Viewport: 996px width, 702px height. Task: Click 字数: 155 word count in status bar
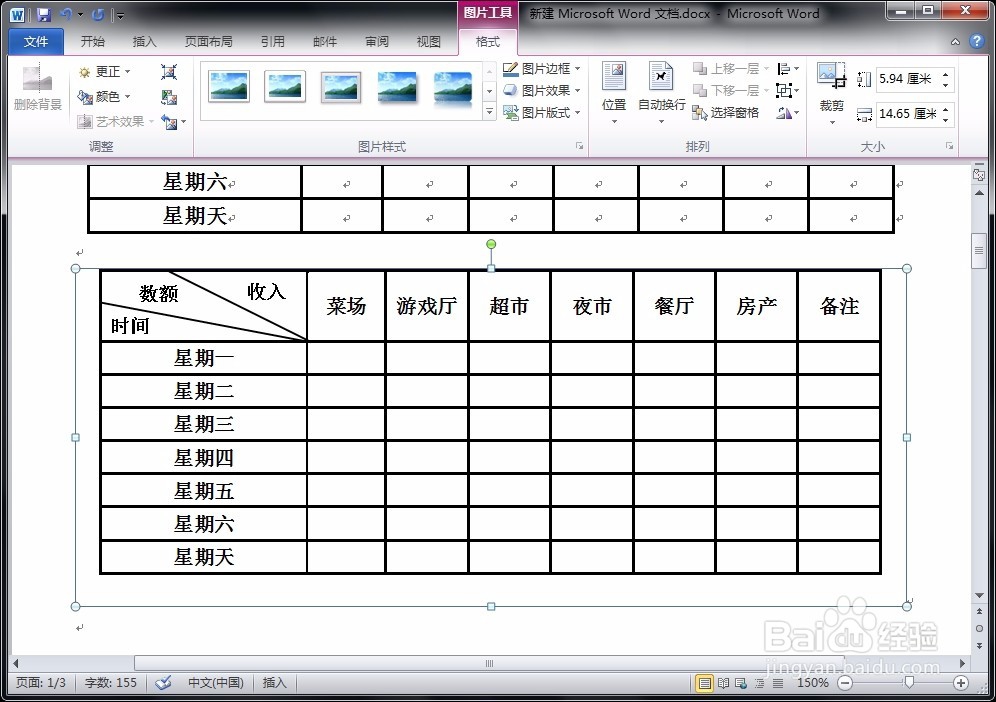110,683
